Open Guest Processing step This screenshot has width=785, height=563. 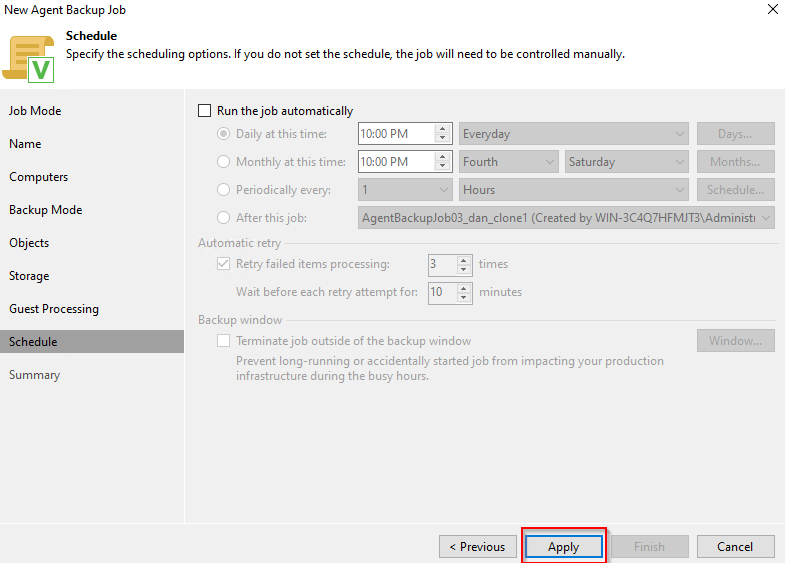point(54,309)
